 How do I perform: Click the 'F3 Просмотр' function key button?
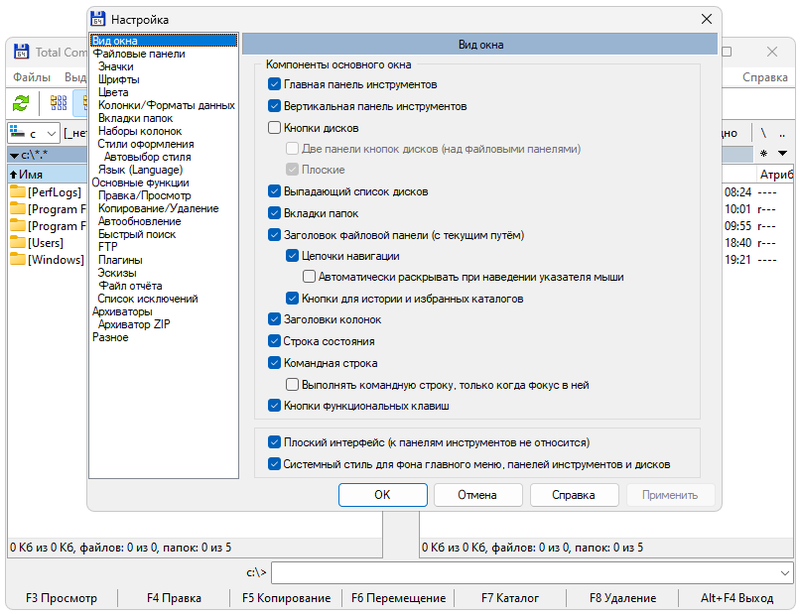point(61,598)
